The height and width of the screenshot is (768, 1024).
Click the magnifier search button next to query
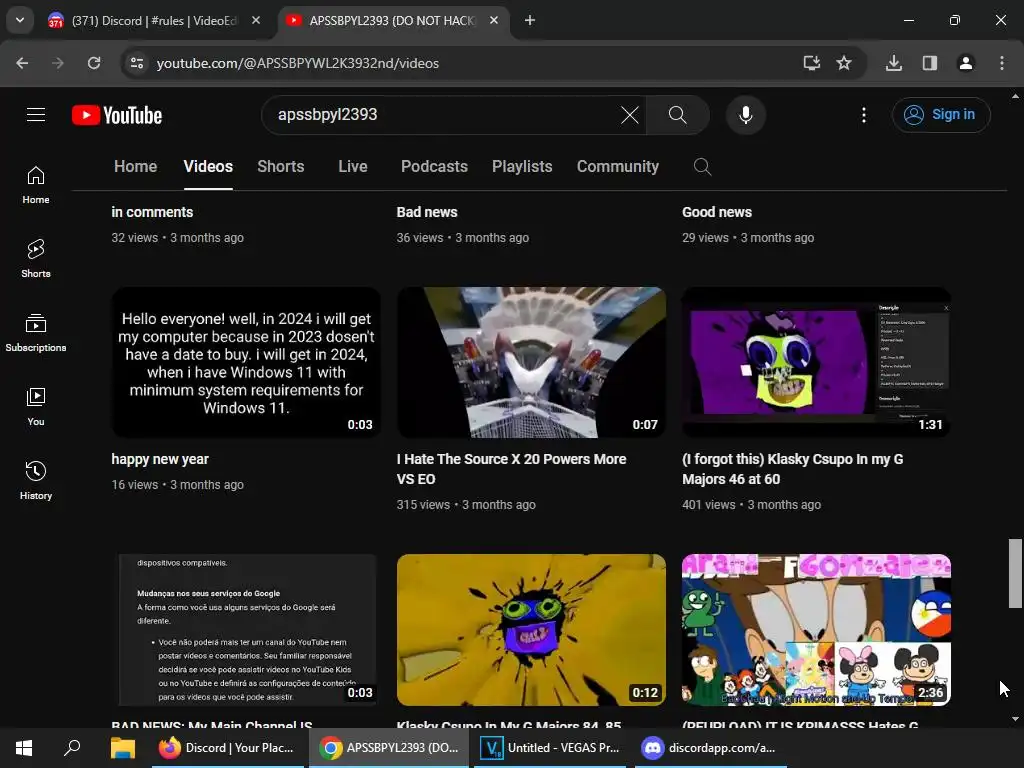(x=677, y=115)
